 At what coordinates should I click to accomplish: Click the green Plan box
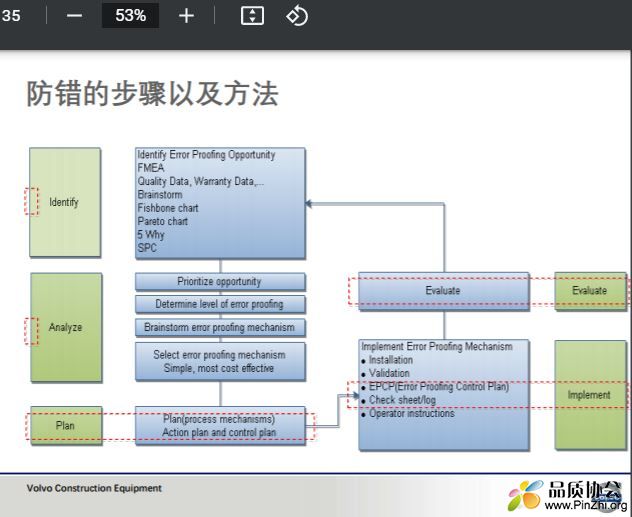pos(66,426)
